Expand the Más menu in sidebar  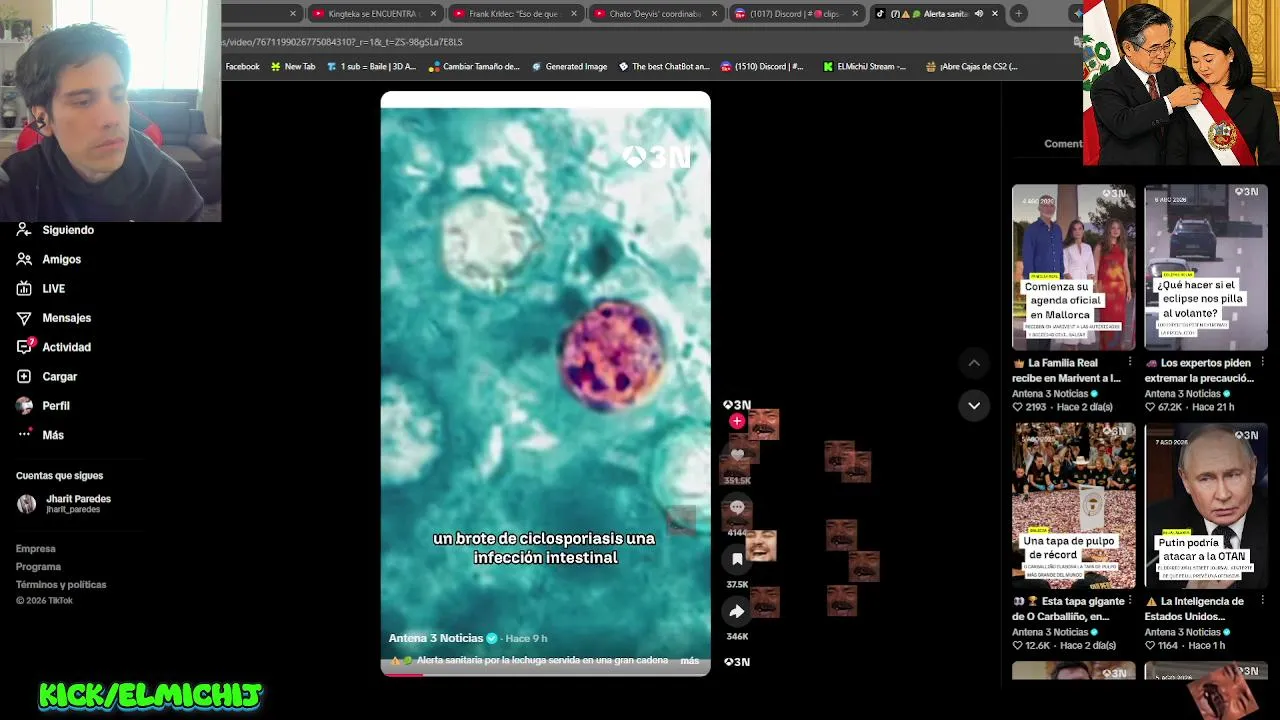(53, 435)
